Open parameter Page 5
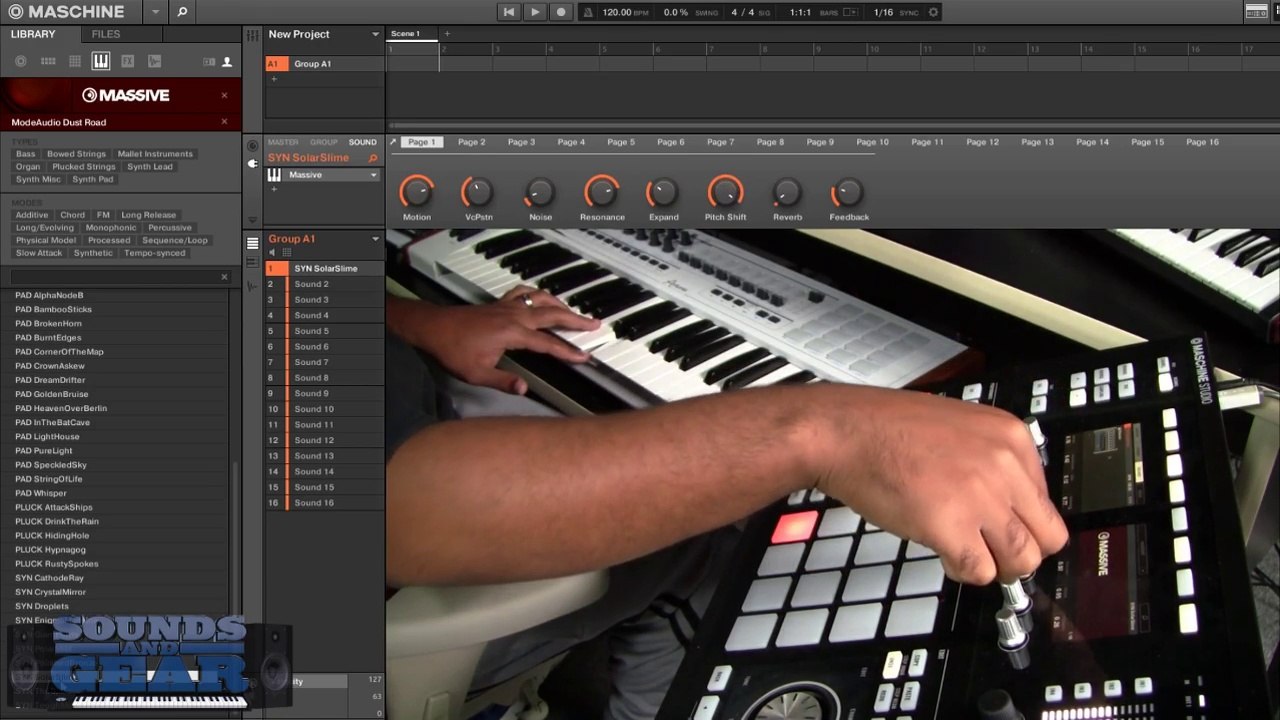1280x720 pixels. pos(621,142)
